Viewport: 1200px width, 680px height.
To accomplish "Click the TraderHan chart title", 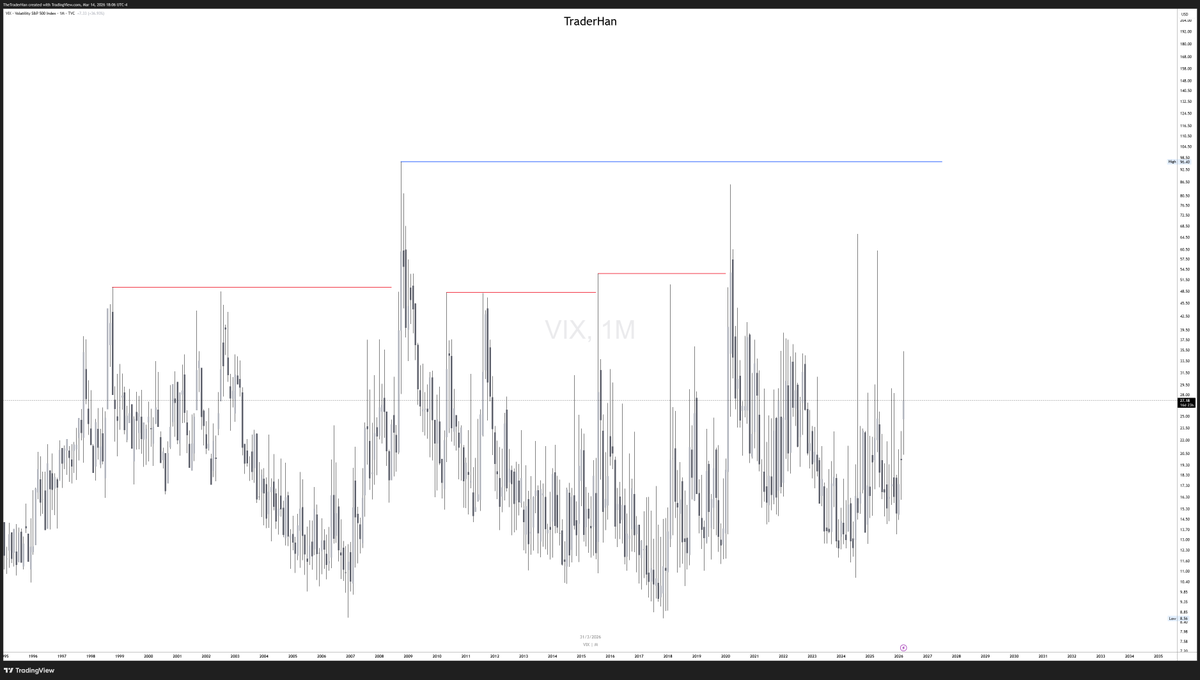I will (590, 21).
